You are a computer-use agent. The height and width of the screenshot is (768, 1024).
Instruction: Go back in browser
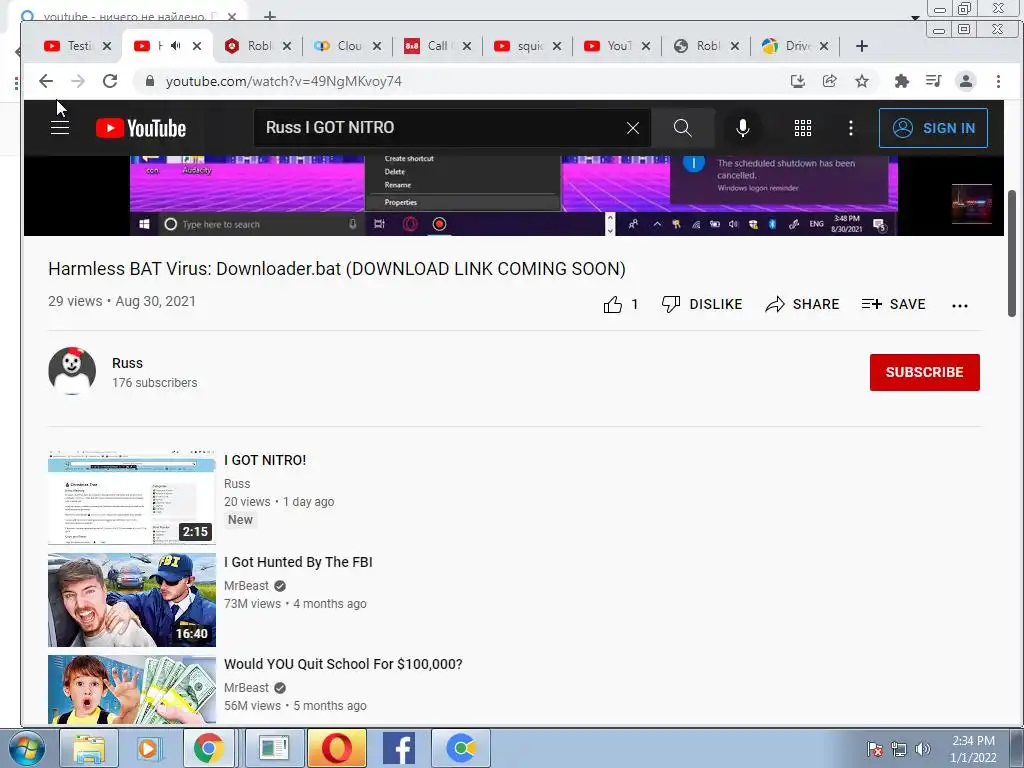click(46, 81)
